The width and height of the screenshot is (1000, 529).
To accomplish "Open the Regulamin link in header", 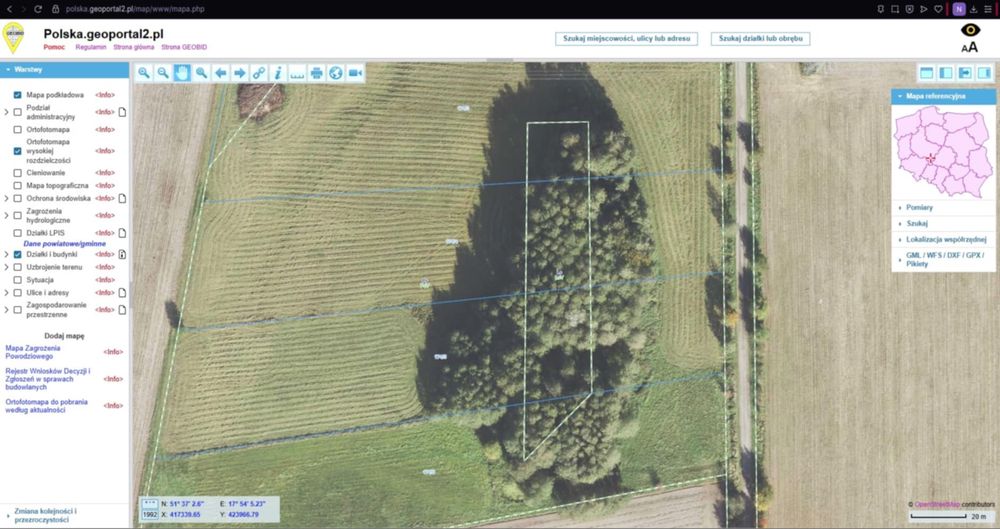I will (91, 47).
